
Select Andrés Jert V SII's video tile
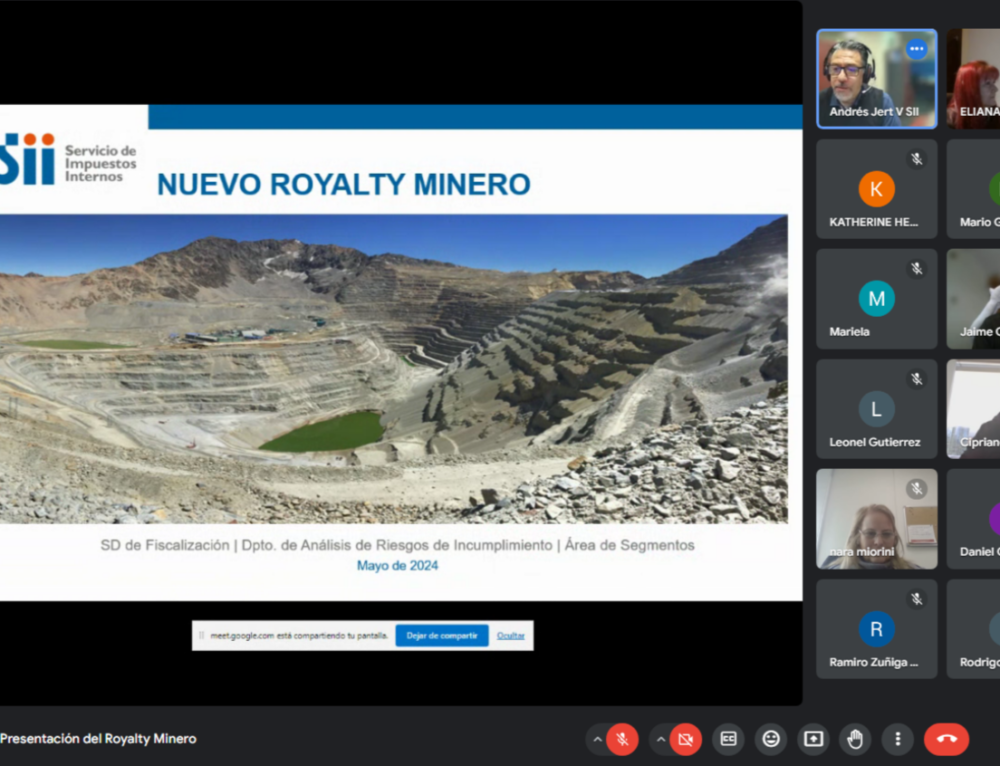(877, 78)
